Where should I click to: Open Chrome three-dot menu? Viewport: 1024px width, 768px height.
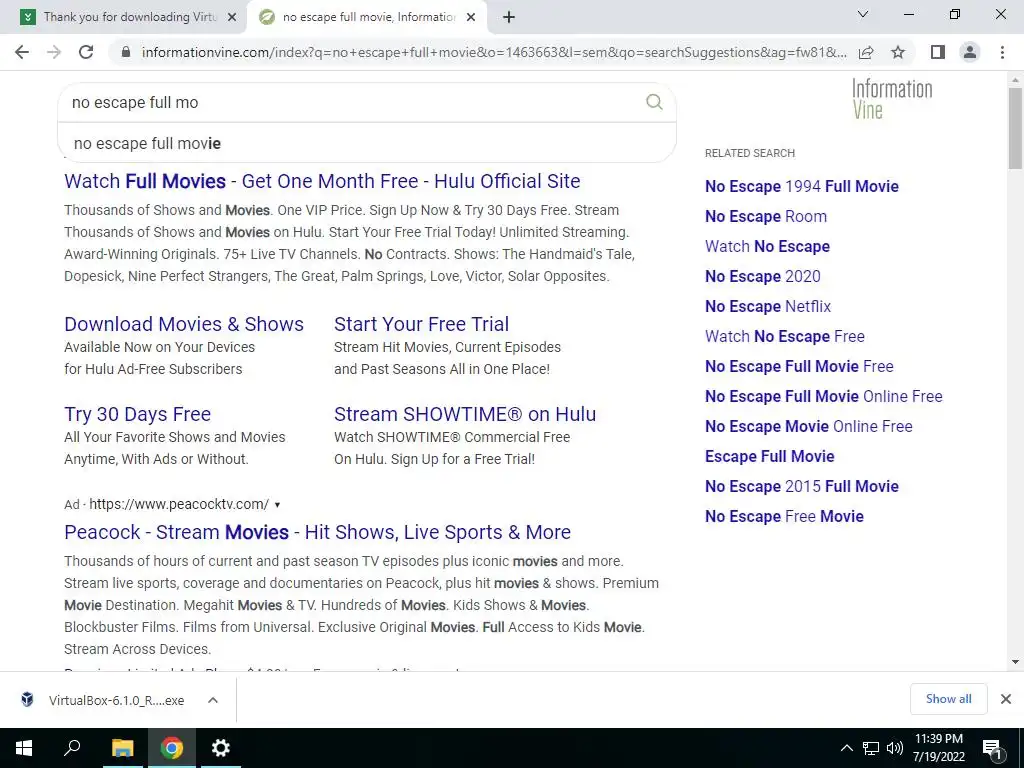pos(1002,52)
